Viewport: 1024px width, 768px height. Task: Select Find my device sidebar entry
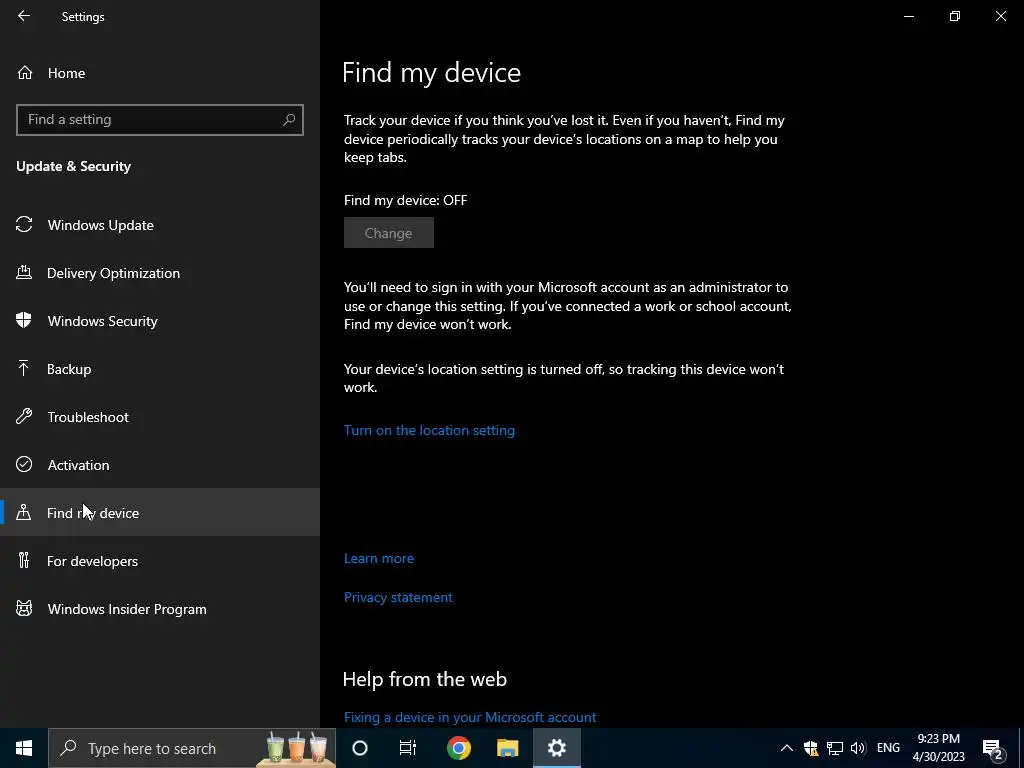point(160,513)
